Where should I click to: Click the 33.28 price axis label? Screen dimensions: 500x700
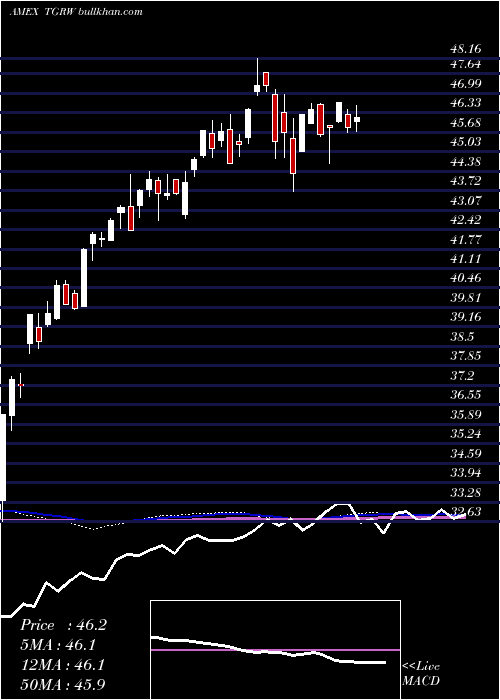coord(465,493)
